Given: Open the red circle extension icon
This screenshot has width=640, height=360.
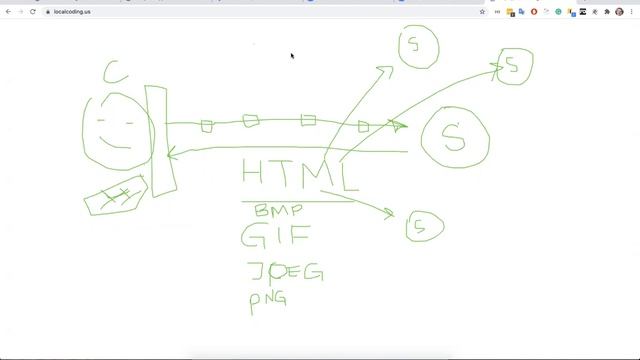Looking at the screenshot, I should coord(534,12).
